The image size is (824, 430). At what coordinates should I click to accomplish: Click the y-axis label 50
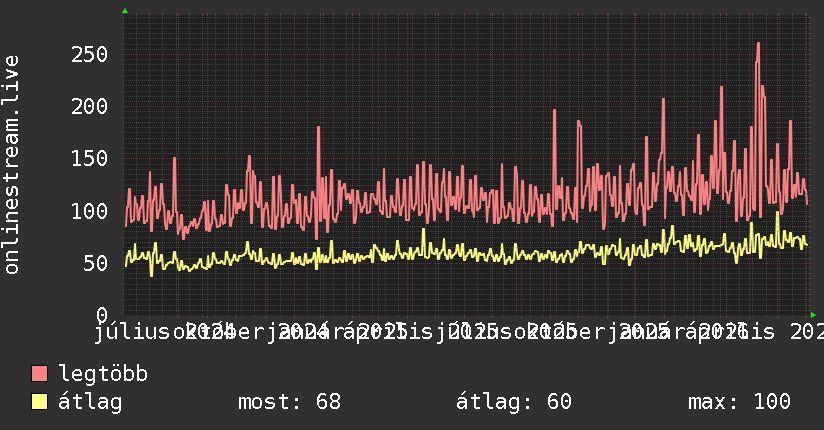(96, 263)
